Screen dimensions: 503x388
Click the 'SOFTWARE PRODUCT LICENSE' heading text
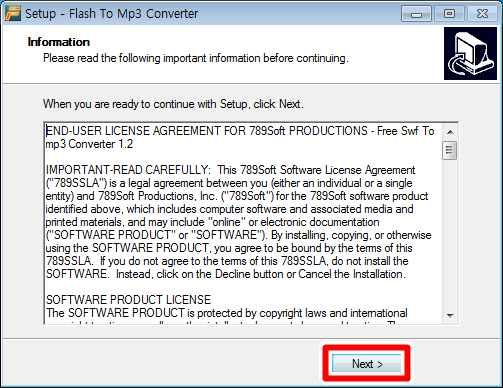pyautogui.click(x=128, y=300)
